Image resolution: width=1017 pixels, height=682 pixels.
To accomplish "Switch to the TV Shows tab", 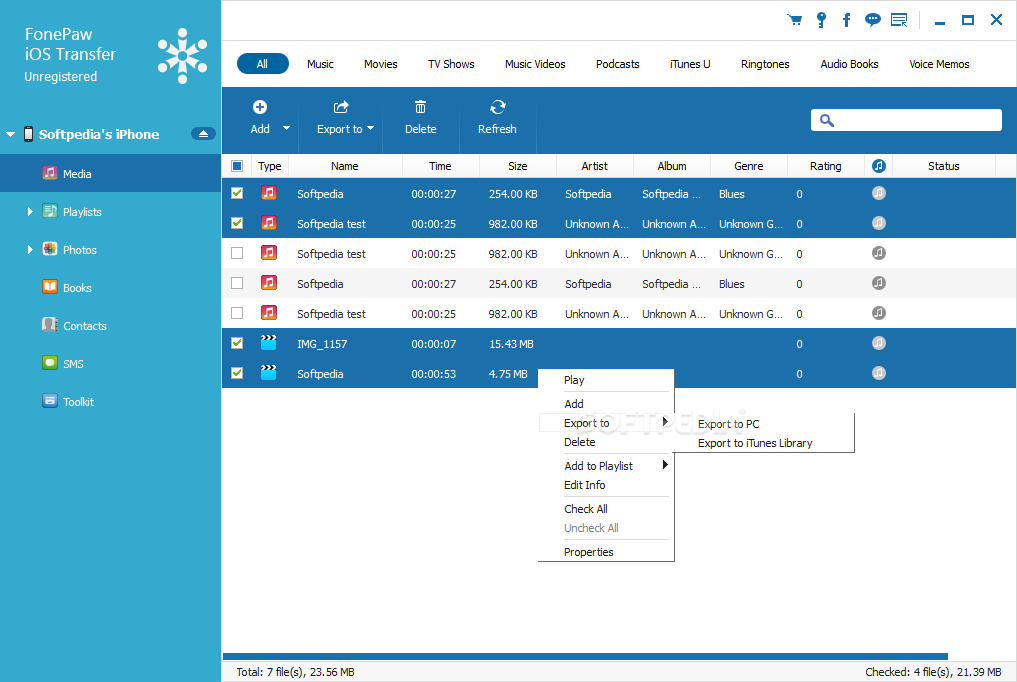I will tap(451, 64).
